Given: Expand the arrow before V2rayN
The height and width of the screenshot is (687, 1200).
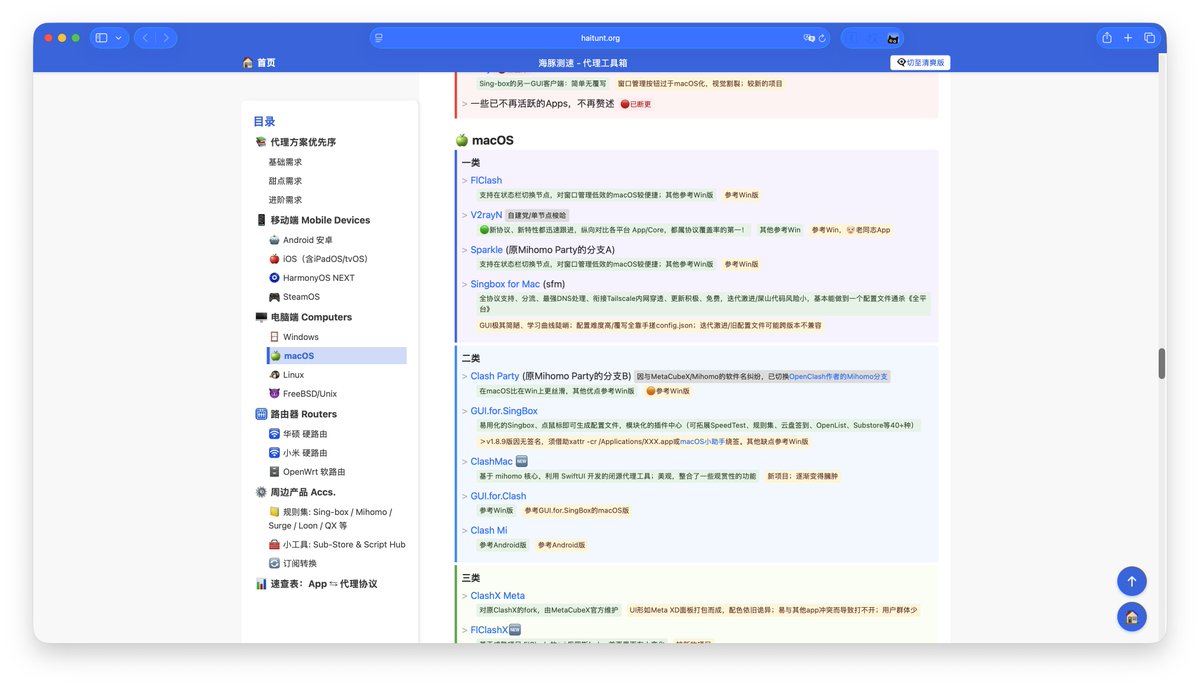Looking at the screenshot, I should coord(465,215).
